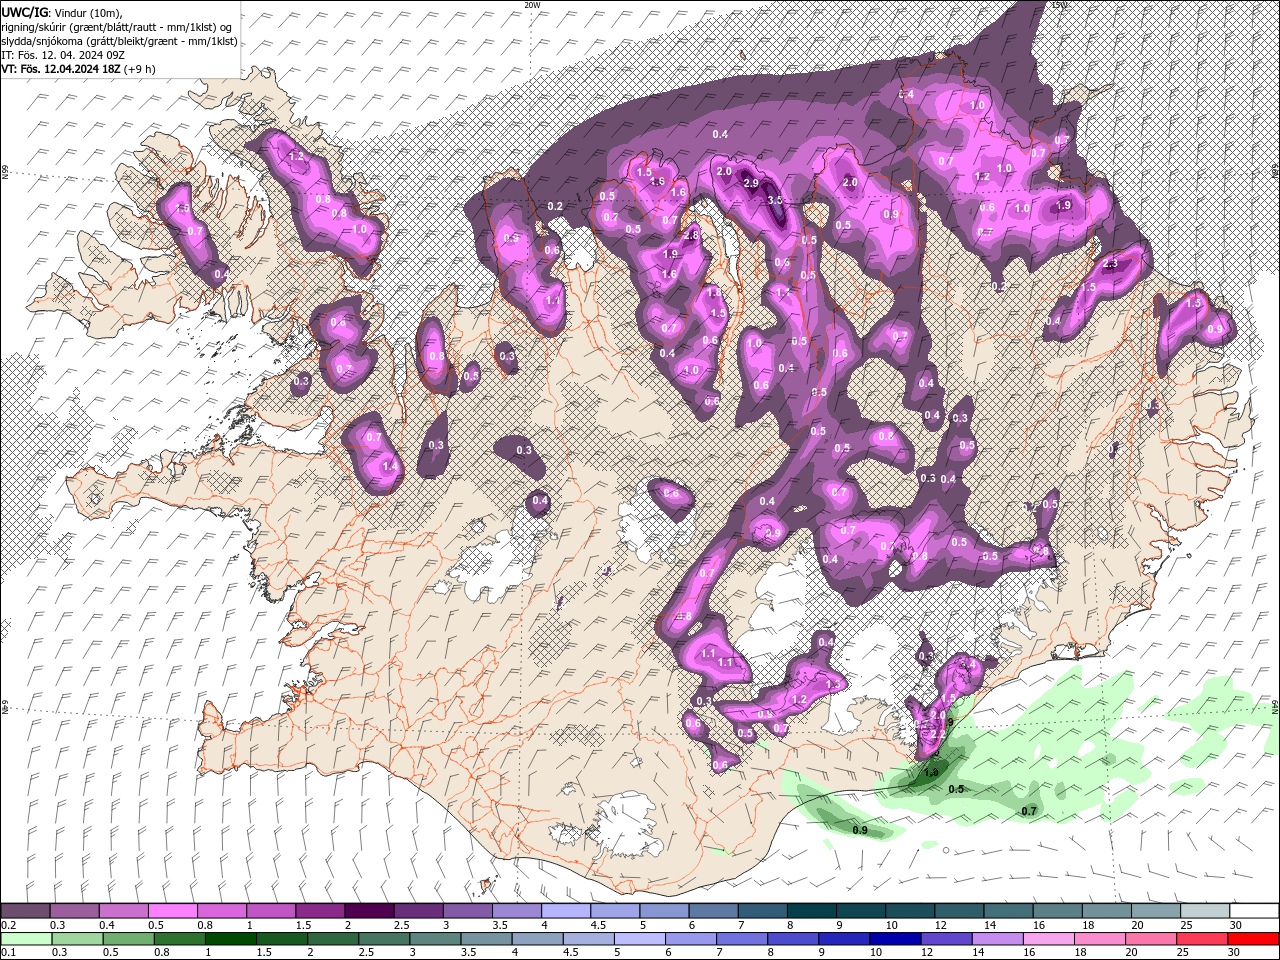
Task: Select the violet rain swatch between 12 and 14
Action: coord(947,939)
